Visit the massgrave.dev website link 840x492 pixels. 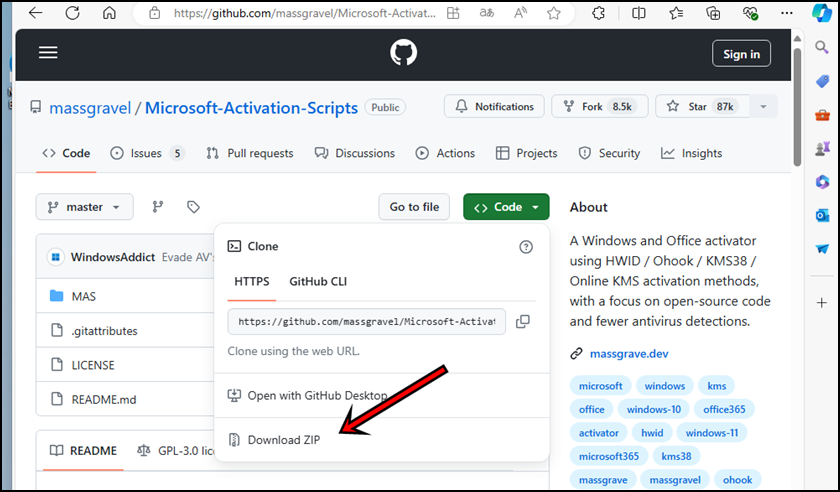coord(629,354)
